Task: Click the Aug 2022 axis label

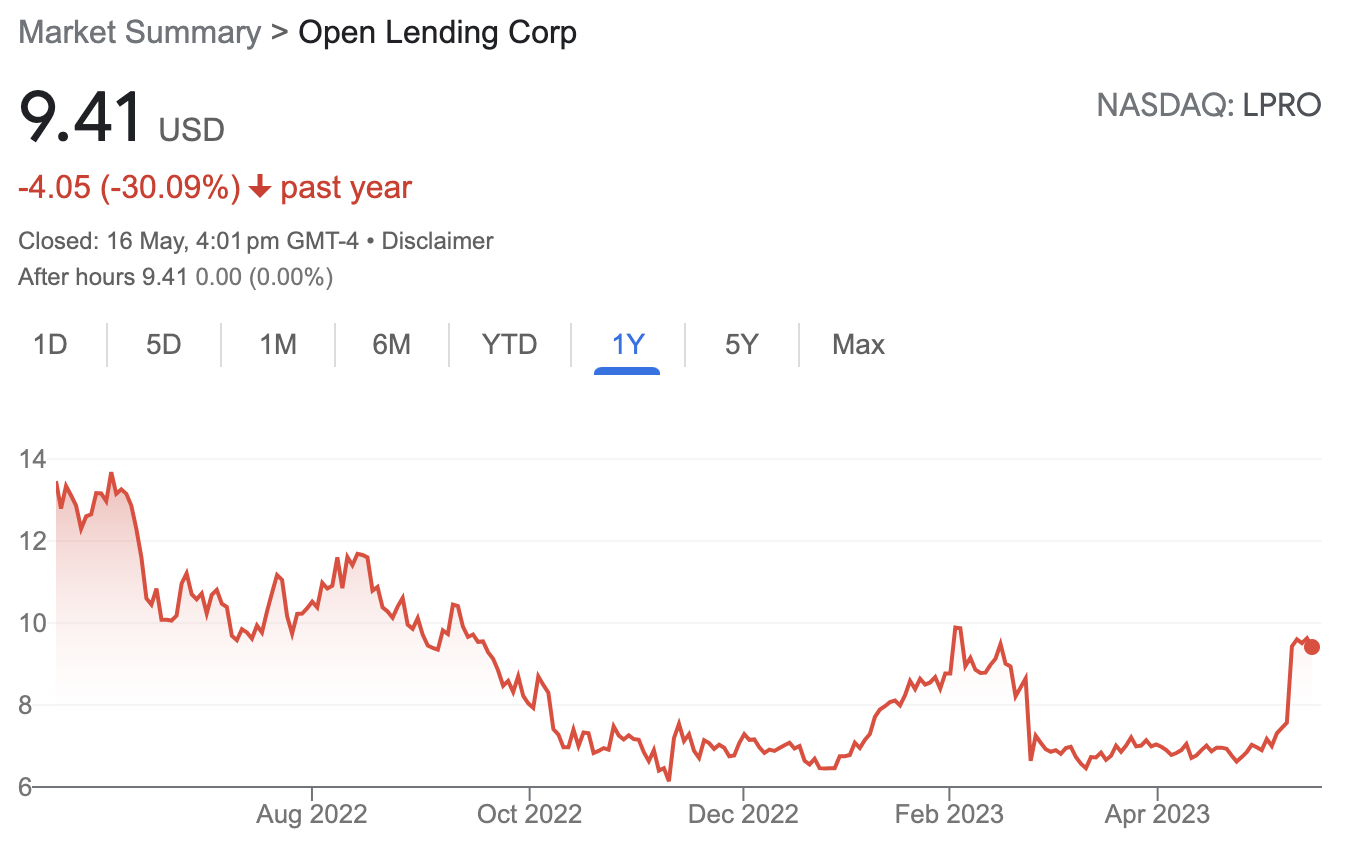Action: (311, 814)
